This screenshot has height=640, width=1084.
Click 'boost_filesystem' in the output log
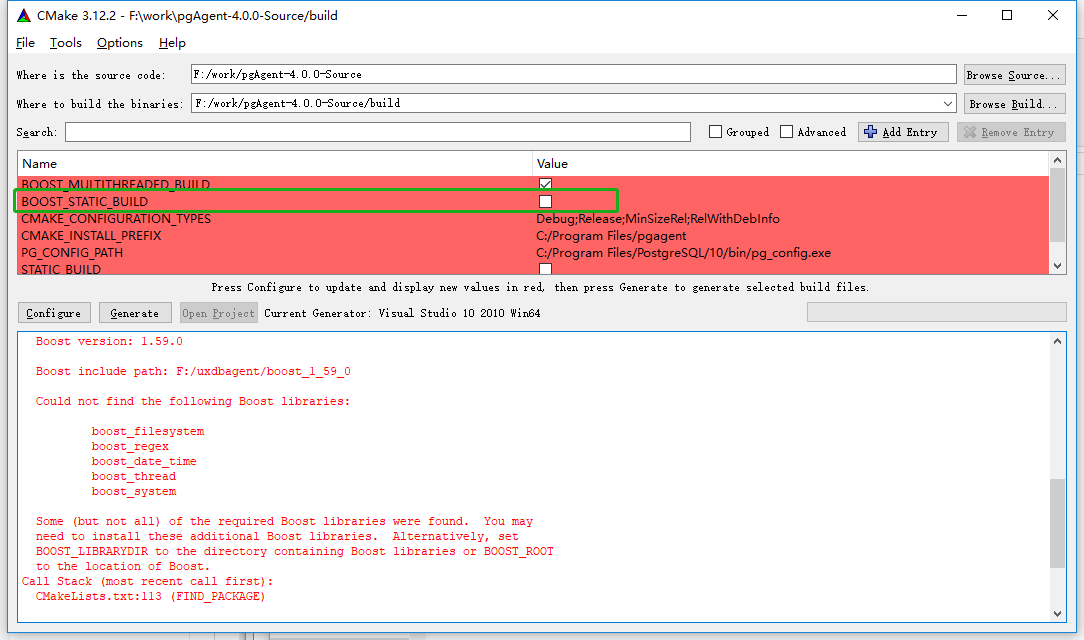(148, 431)
